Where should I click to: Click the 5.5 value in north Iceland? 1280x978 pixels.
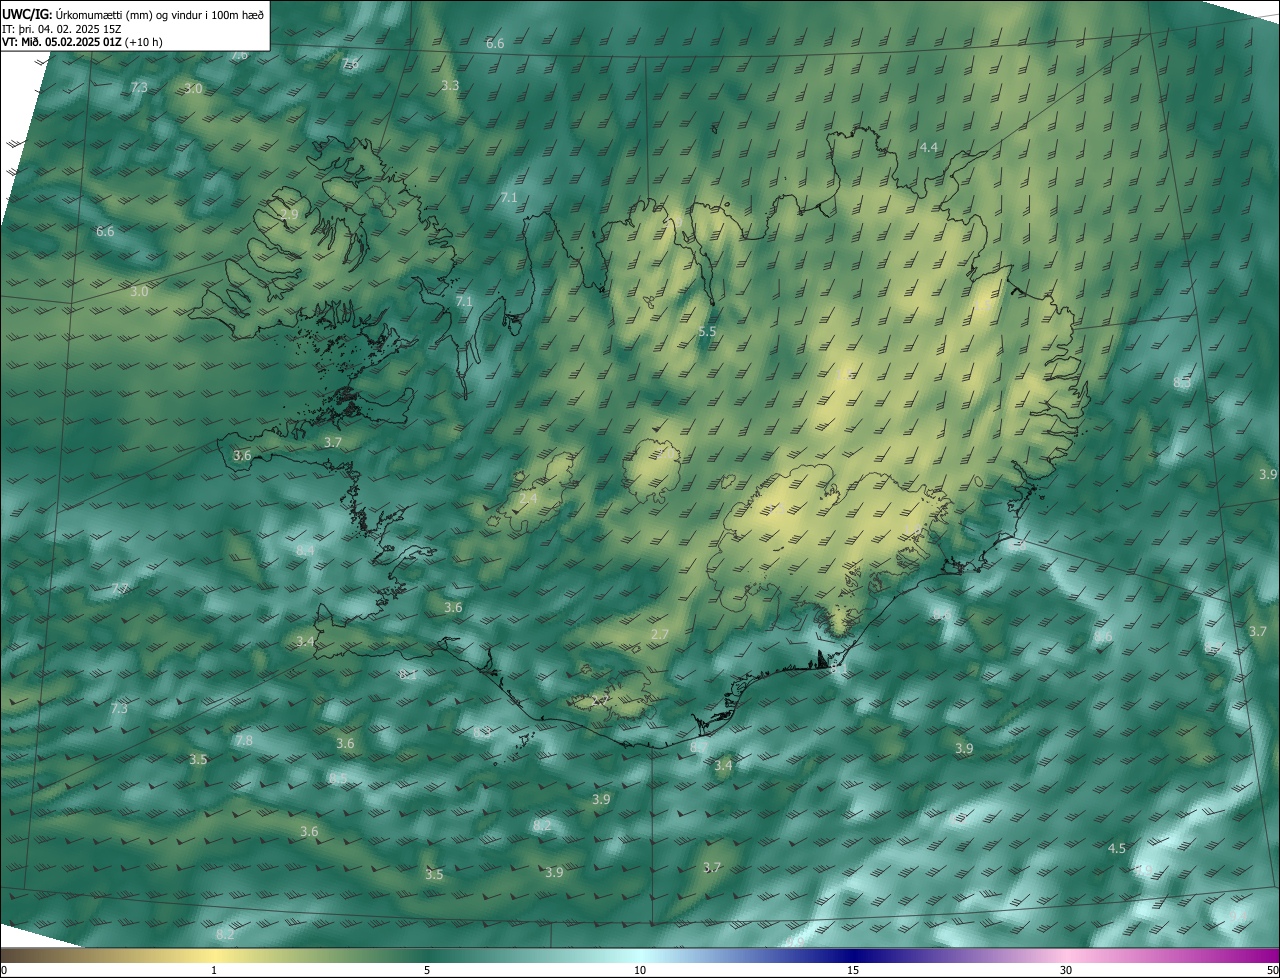point(707,331)
